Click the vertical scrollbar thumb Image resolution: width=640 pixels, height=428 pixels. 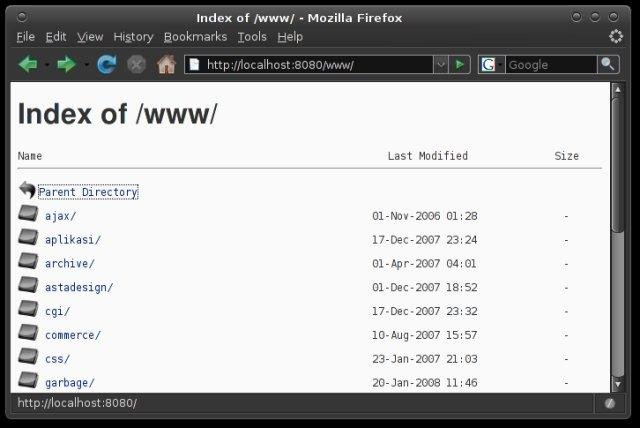tap(618, 165)
